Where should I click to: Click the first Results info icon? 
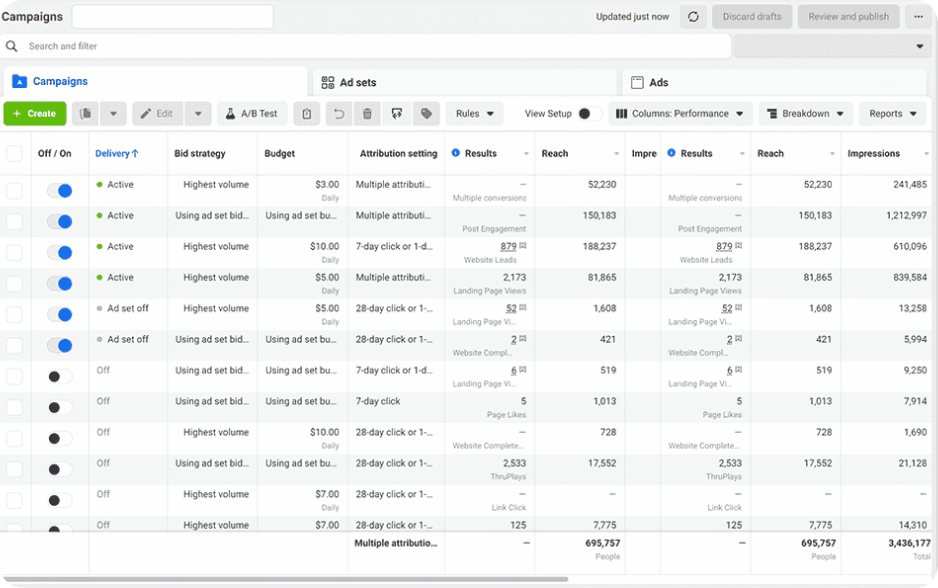tap(456, 153)
